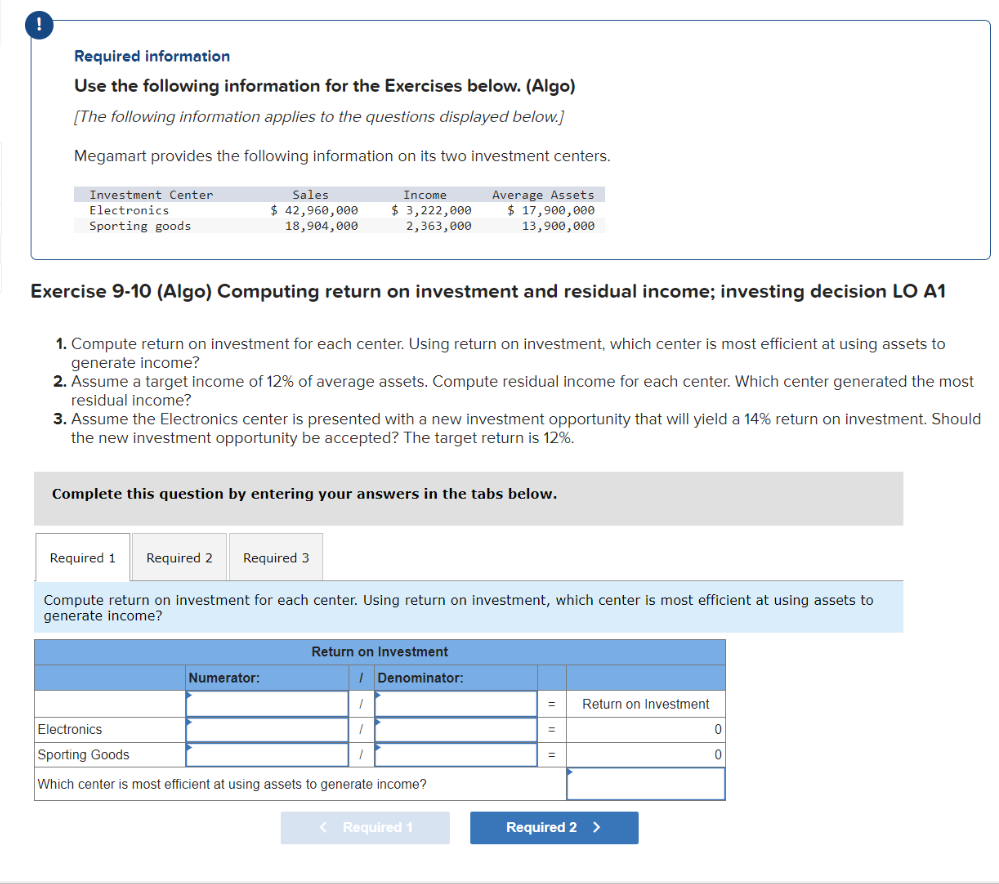Image resolution: width=999 pixels, height=884 pixels.
Task: Click the 'Complete this question' instruction banner
Action: tap(468, 498)
